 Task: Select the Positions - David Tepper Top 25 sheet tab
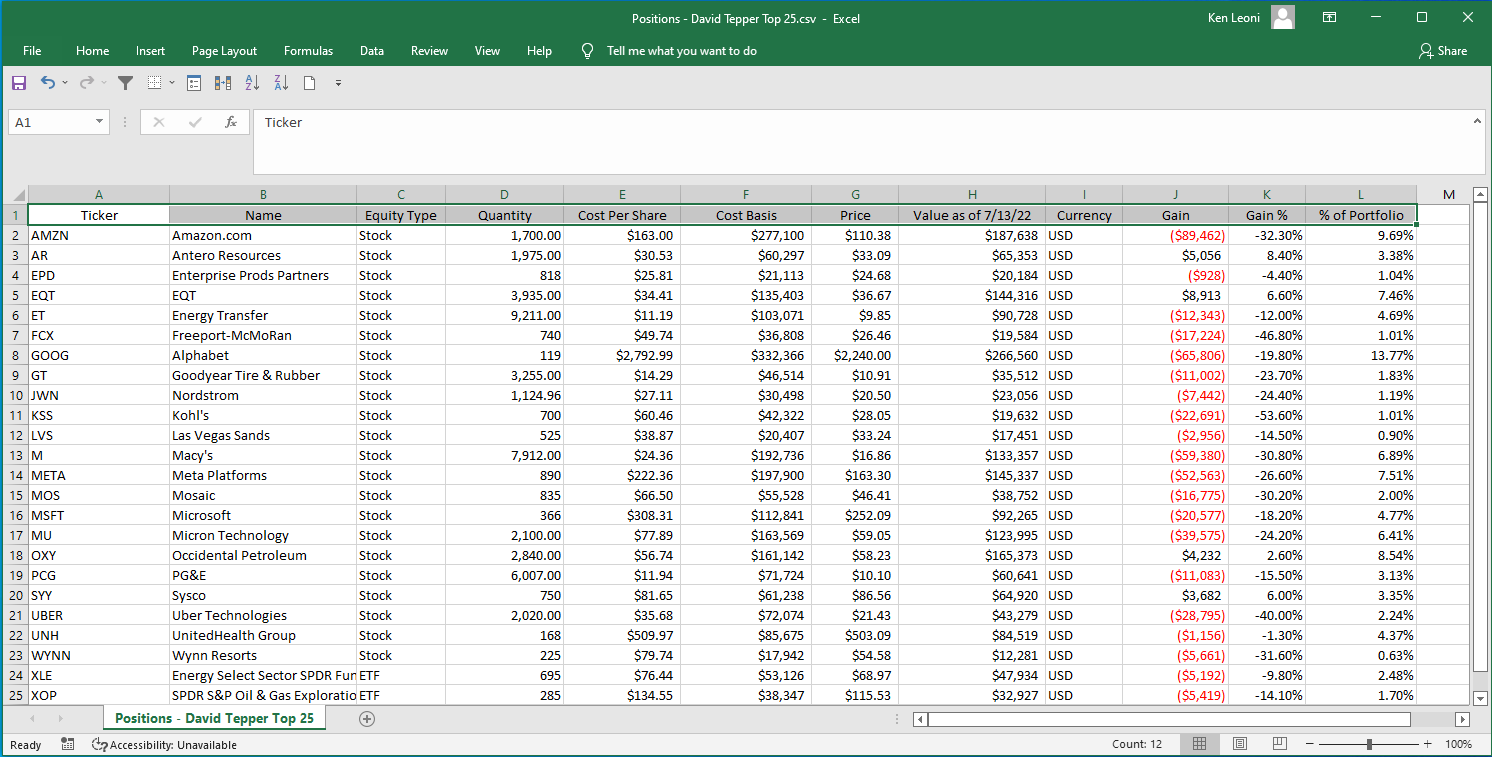214,718
